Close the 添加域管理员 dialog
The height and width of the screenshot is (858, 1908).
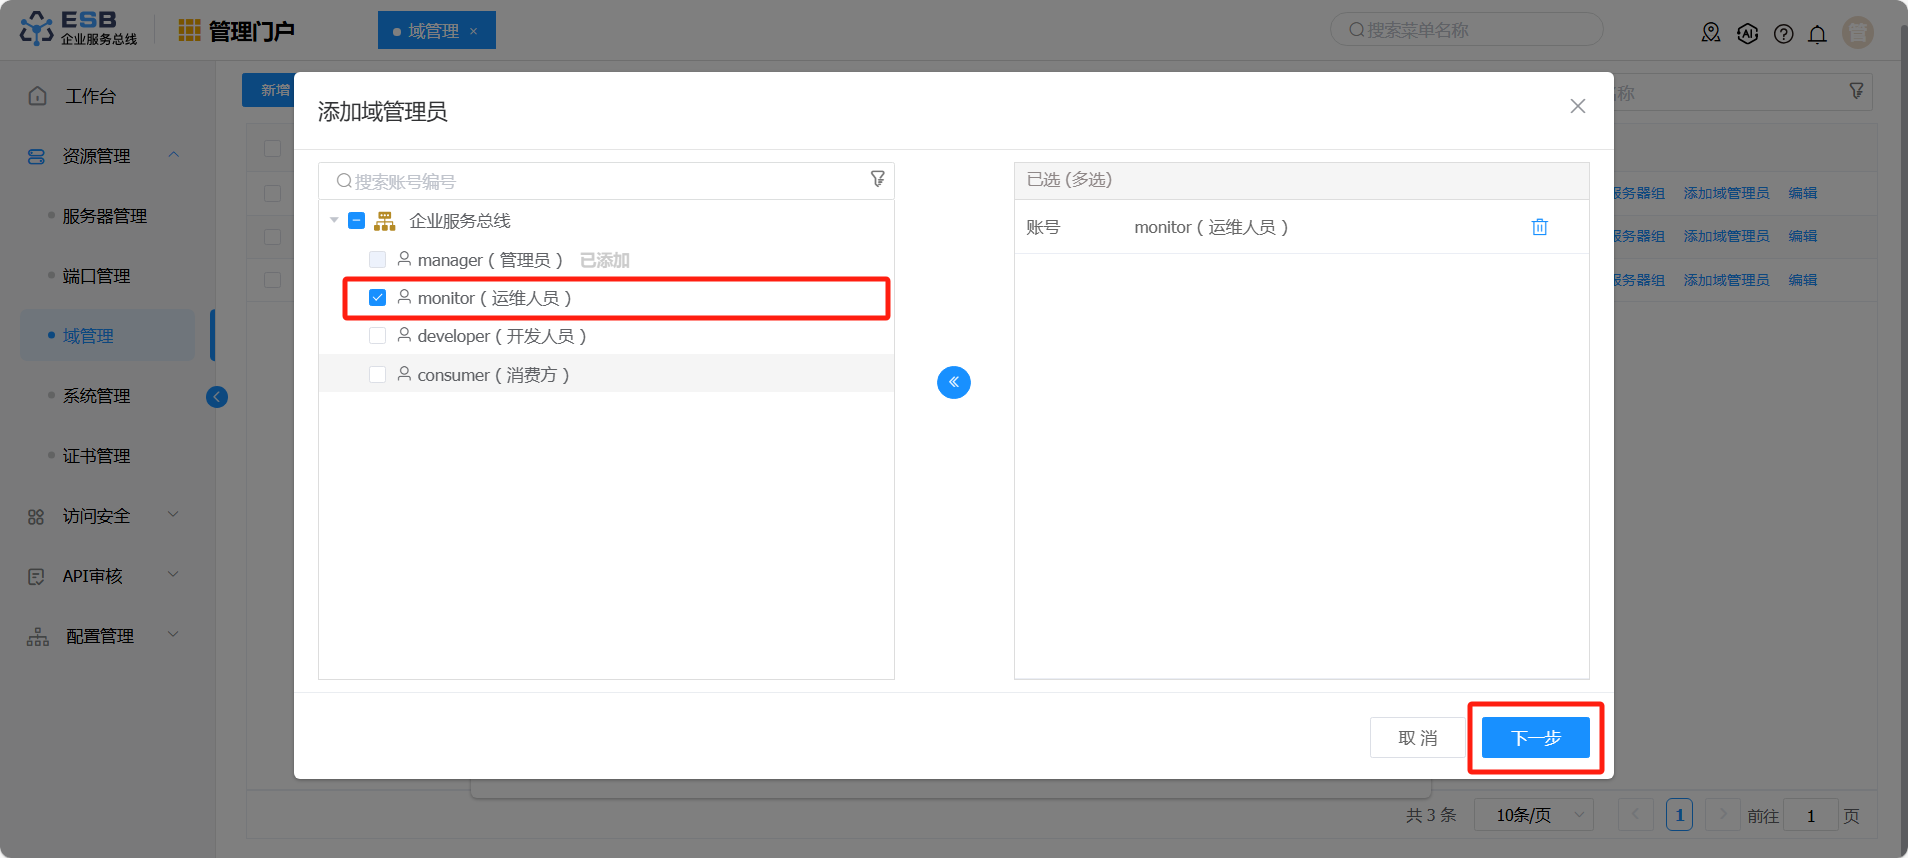tap(1577, 106)
